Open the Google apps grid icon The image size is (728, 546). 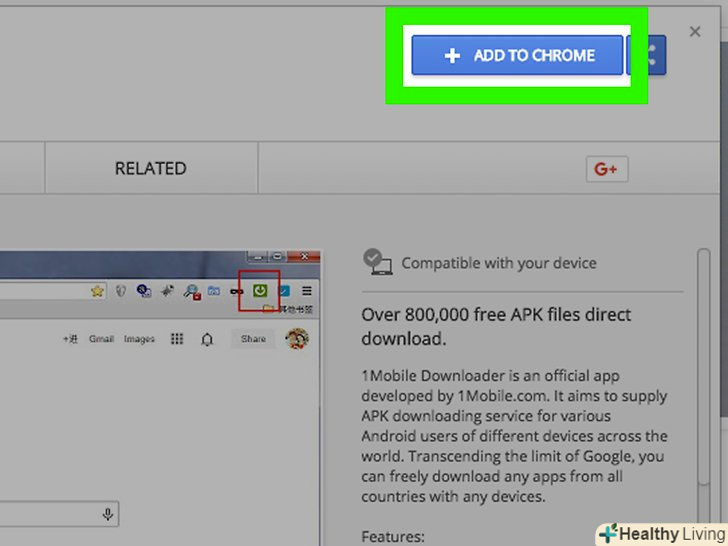[x=177, y=339]
